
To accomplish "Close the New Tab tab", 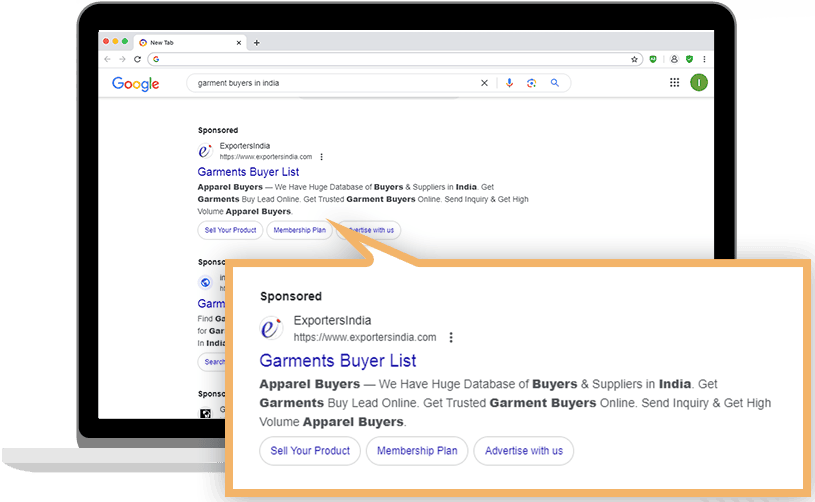I will (x=239, y=43).
